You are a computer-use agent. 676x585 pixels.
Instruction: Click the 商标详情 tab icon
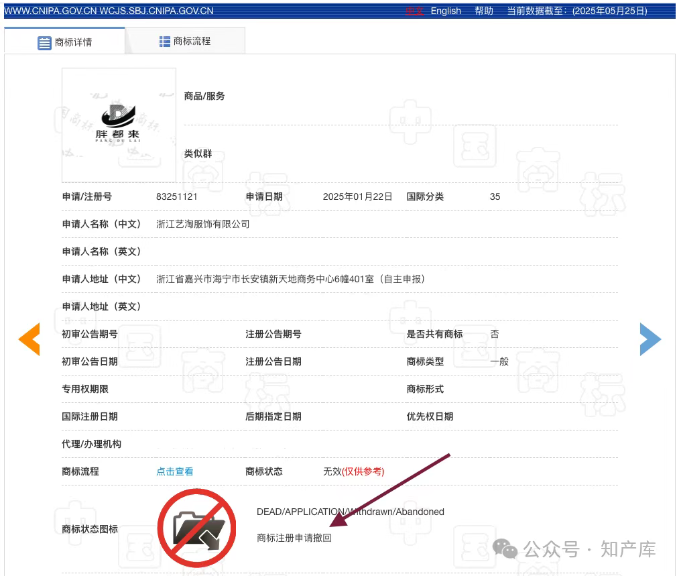(x=44, y=43)
